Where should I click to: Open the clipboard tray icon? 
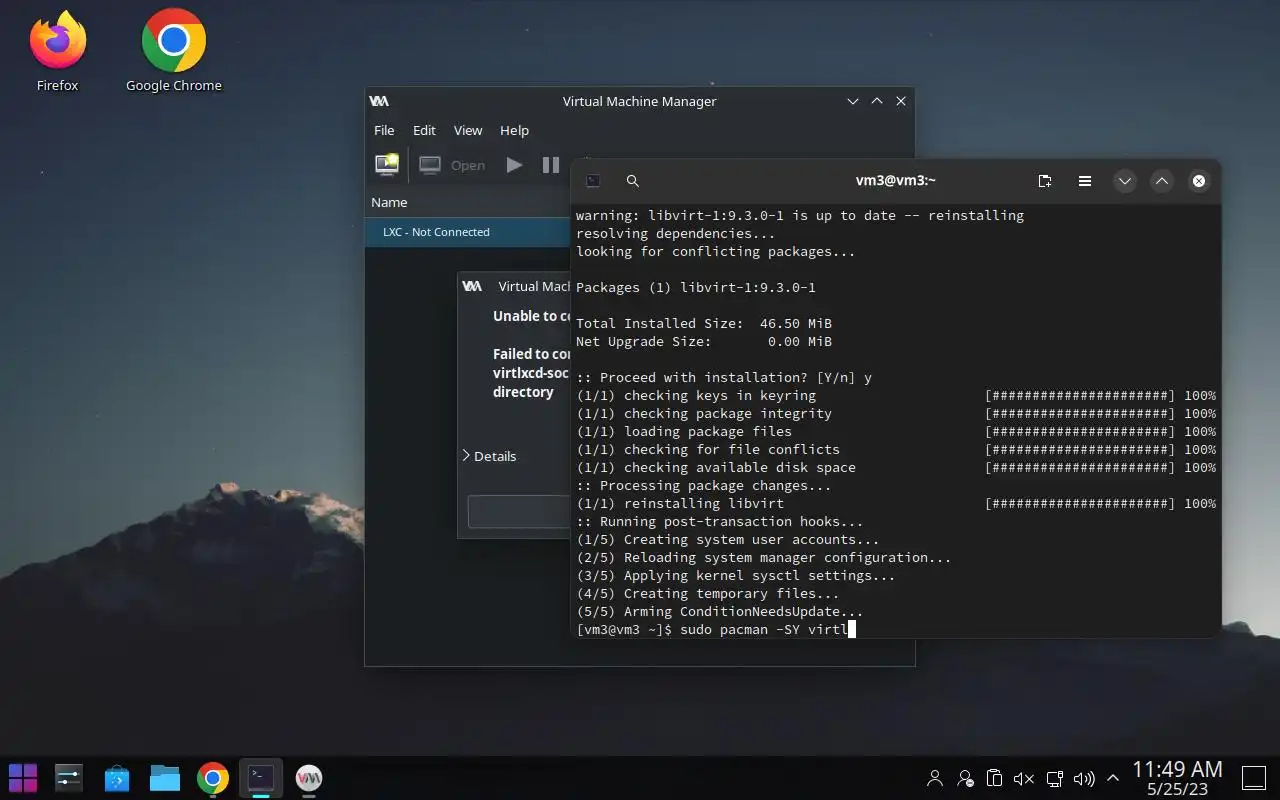(x=994, y=778)
